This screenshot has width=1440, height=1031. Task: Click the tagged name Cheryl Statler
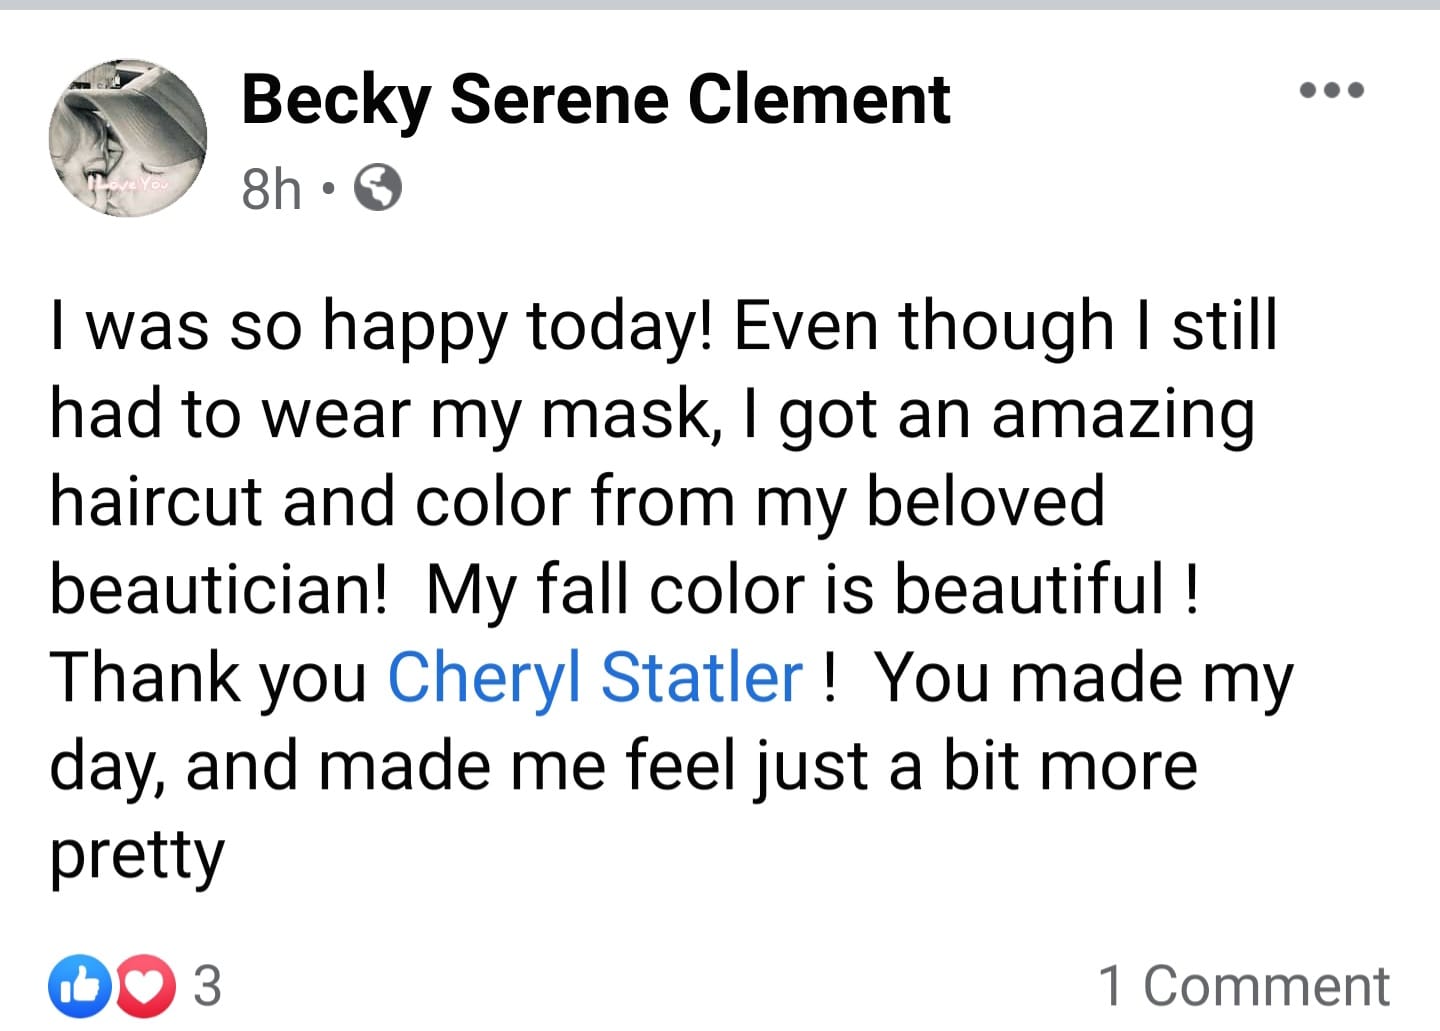point(595,677)
